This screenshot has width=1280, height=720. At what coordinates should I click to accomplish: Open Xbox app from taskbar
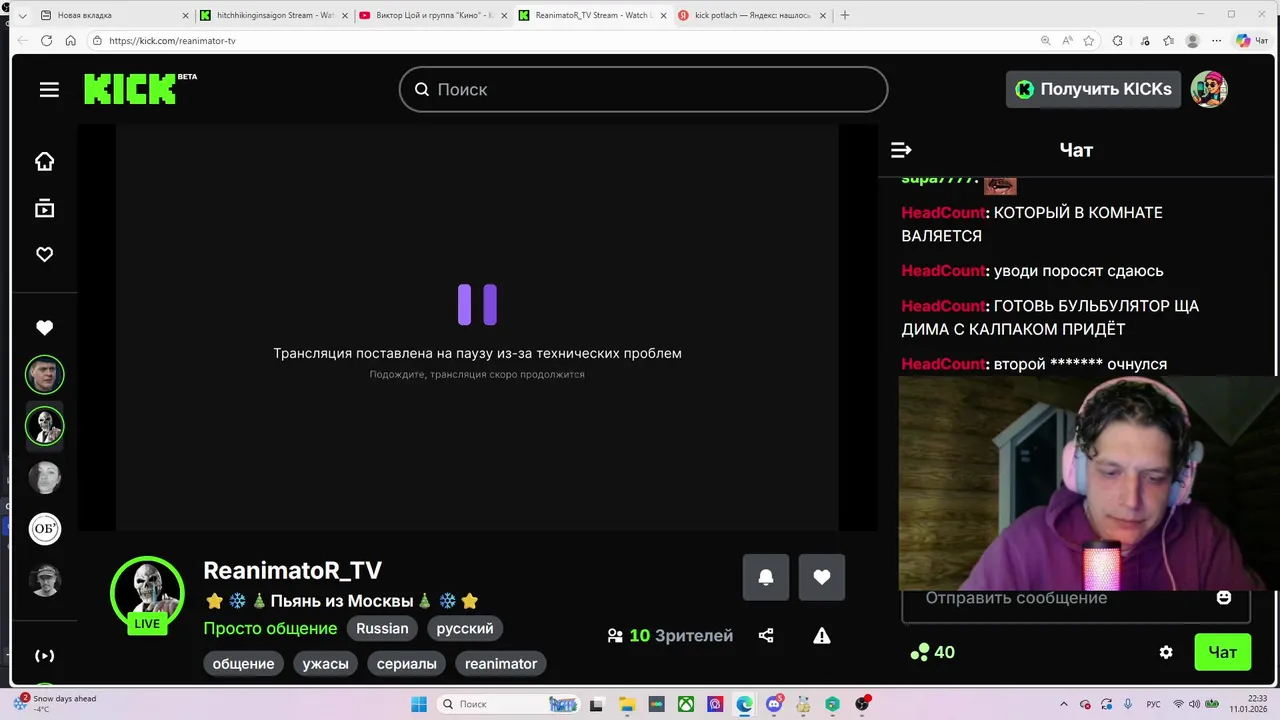(686, 704)
